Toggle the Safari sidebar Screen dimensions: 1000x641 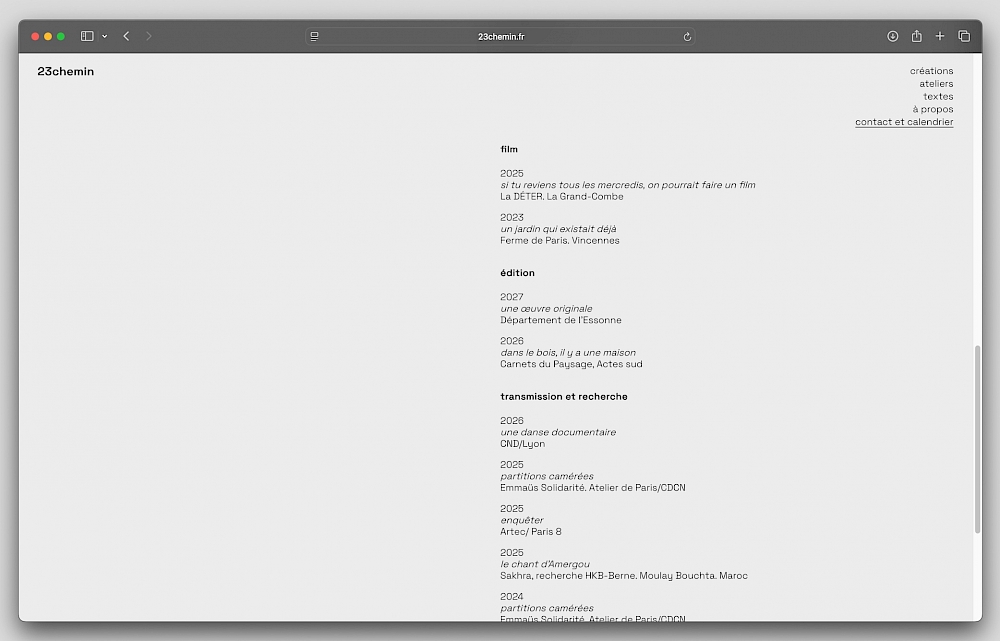(87, 36)
